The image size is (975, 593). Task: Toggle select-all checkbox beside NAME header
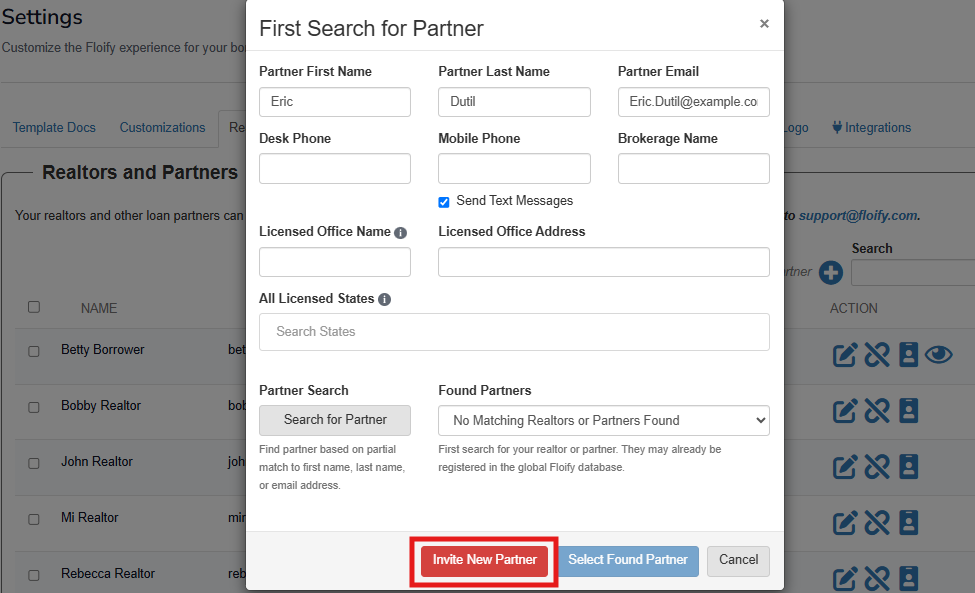[x=34, y=307]
